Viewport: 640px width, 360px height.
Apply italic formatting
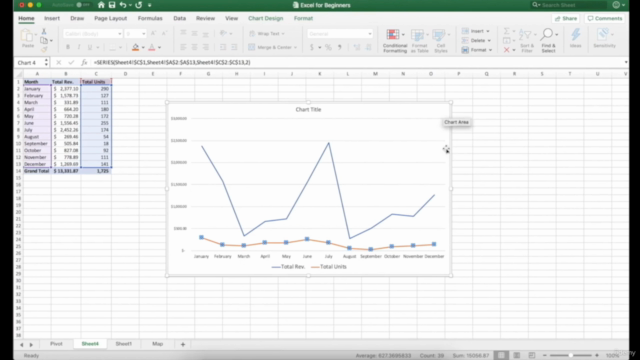point(79,47)
